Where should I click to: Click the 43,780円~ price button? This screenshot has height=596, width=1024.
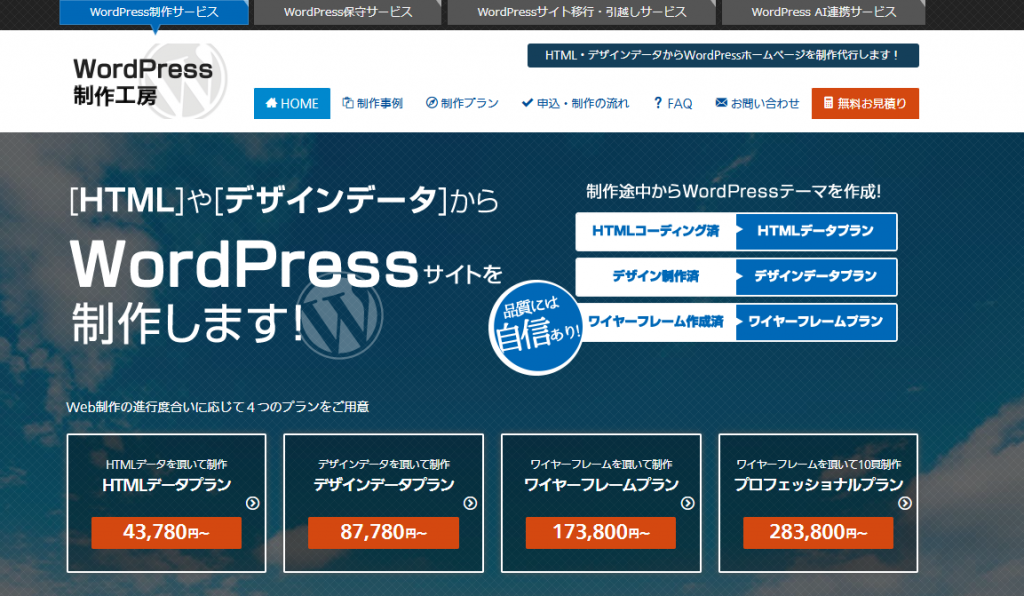click(x=167, y=533)
